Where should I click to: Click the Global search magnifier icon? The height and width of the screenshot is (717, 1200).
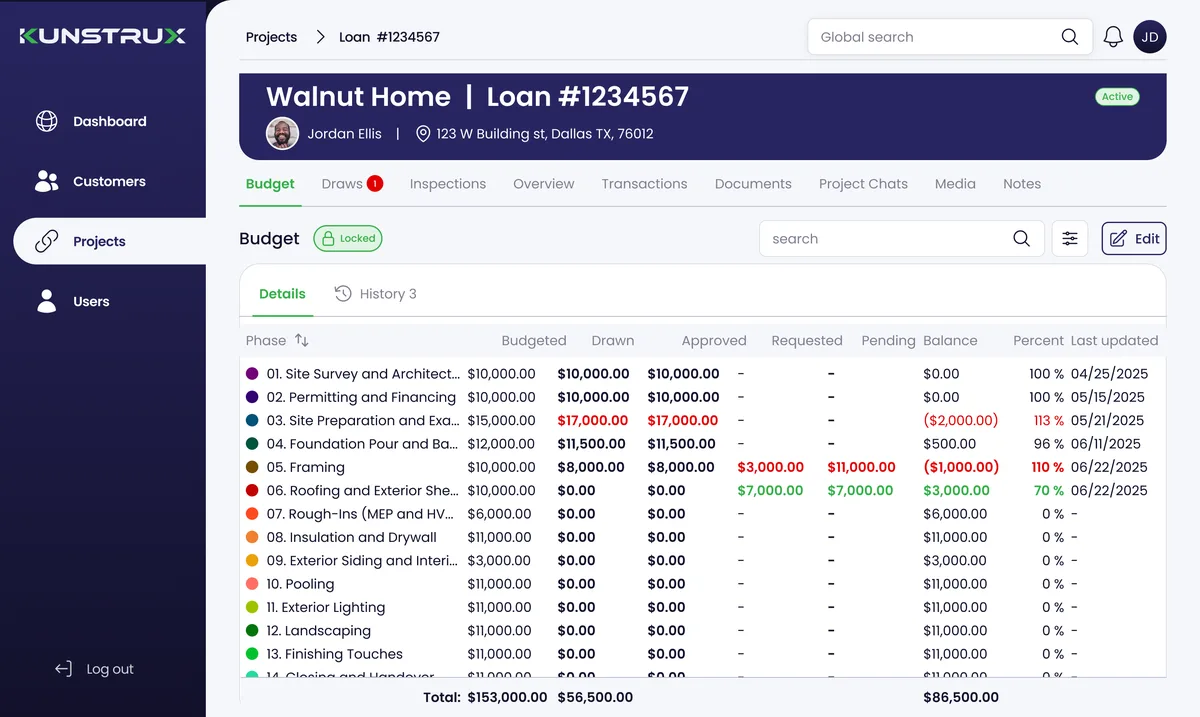1070,37
